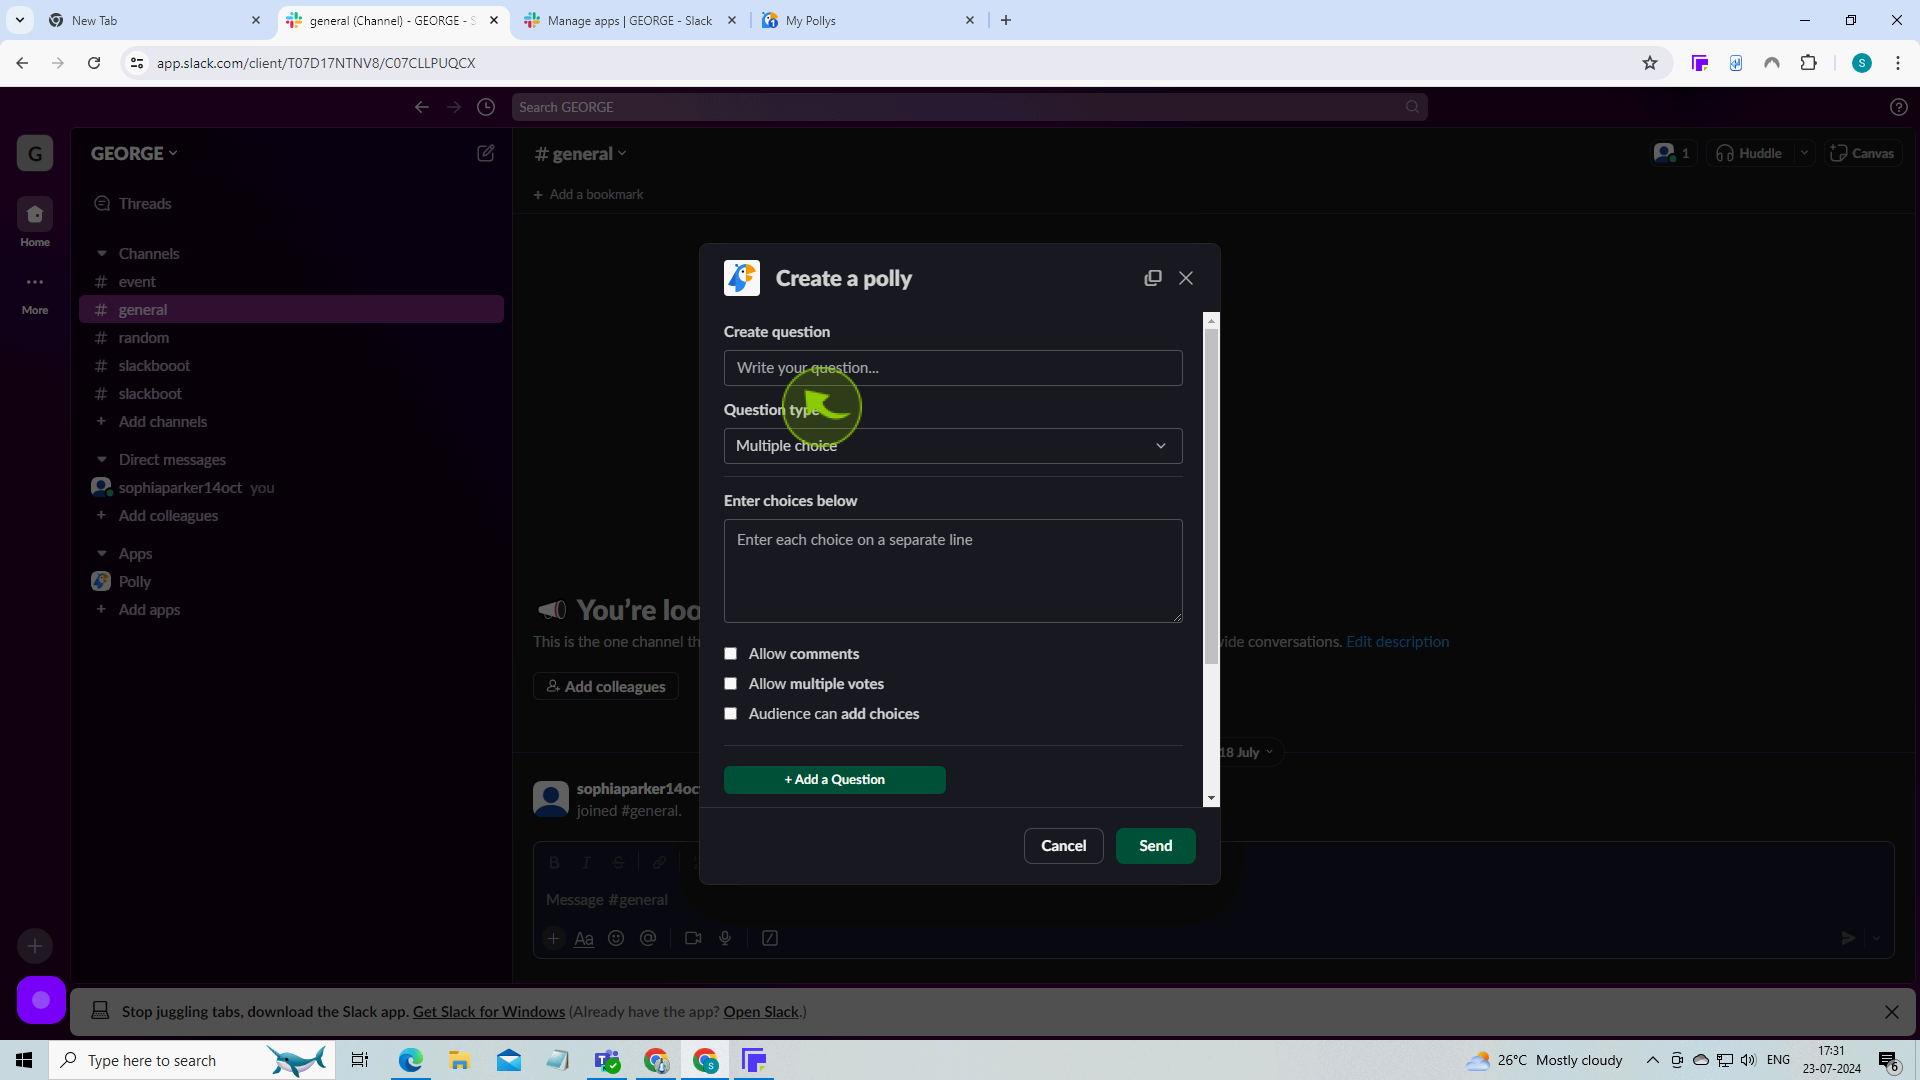Image resolution: width=1920 pixels, height=1080 pixels.
Task: Click the emoji icon in message composer
Action: 616,938
